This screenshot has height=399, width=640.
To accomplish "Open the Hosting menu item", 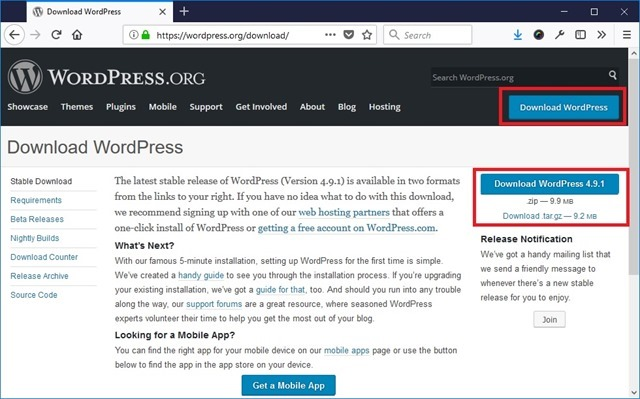I will (x=384, y=107).
